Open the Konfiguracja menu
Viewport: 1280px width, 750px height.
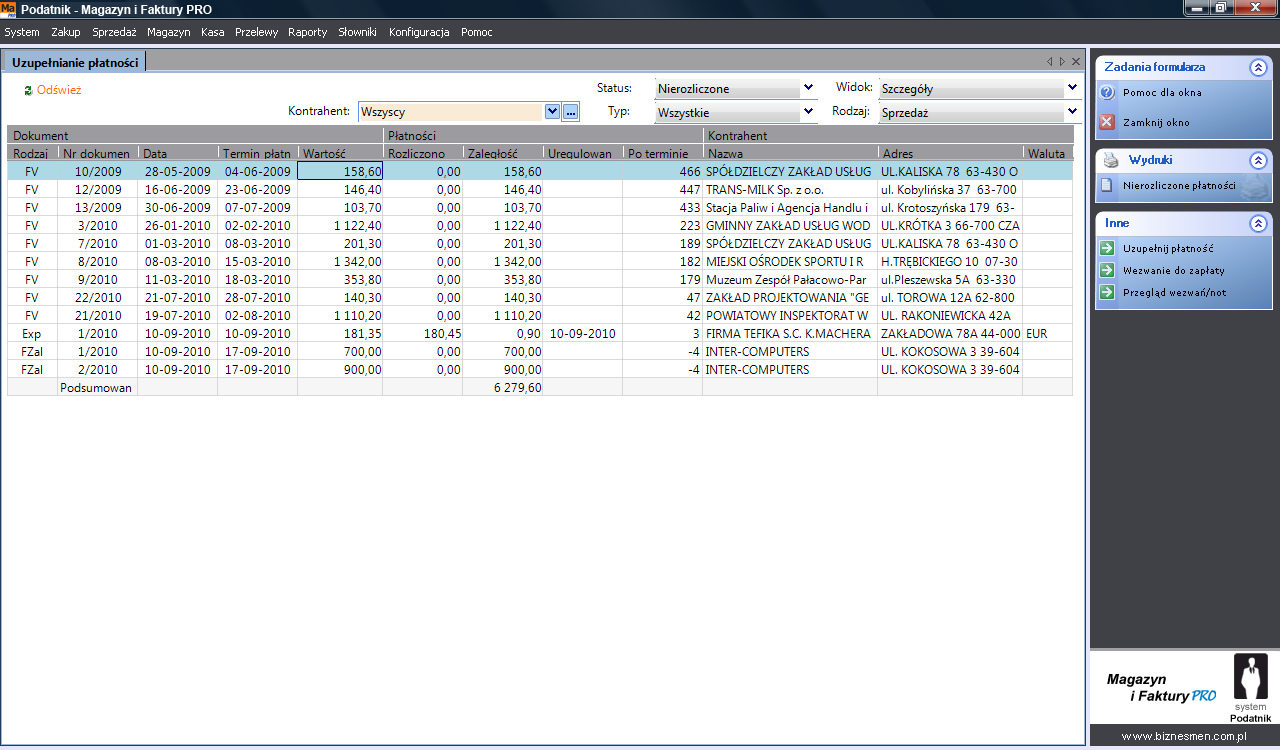(x=419, y=32)
